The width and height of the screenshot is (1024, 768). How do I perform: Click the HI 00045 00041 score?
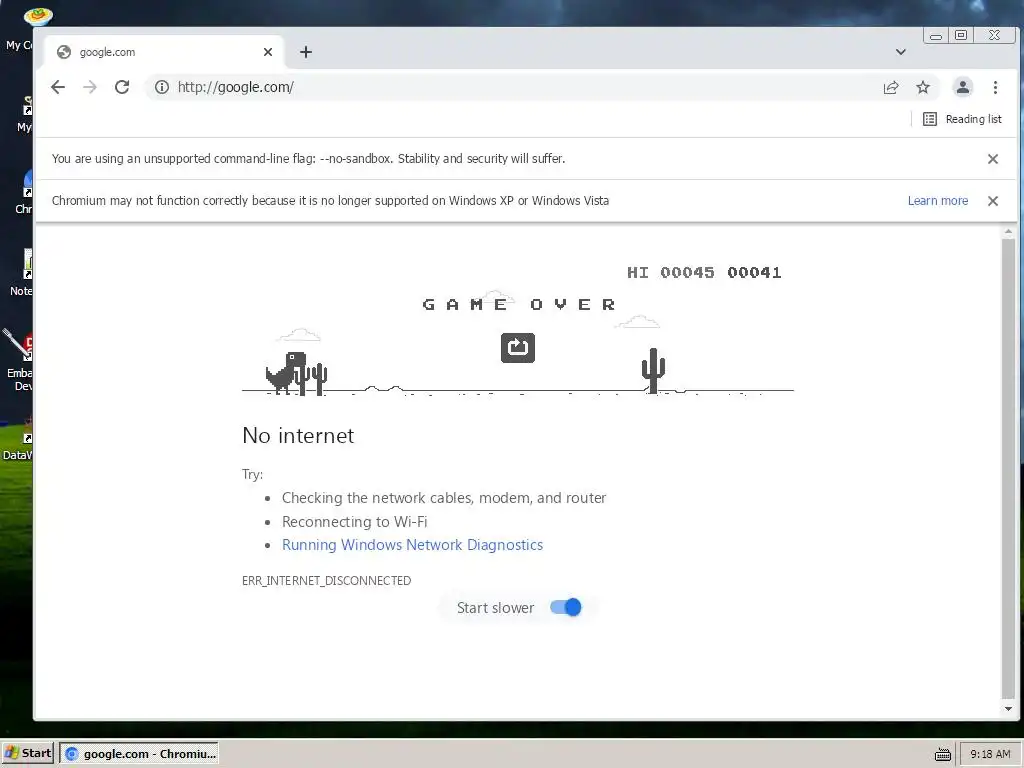[x=704, y=272]
